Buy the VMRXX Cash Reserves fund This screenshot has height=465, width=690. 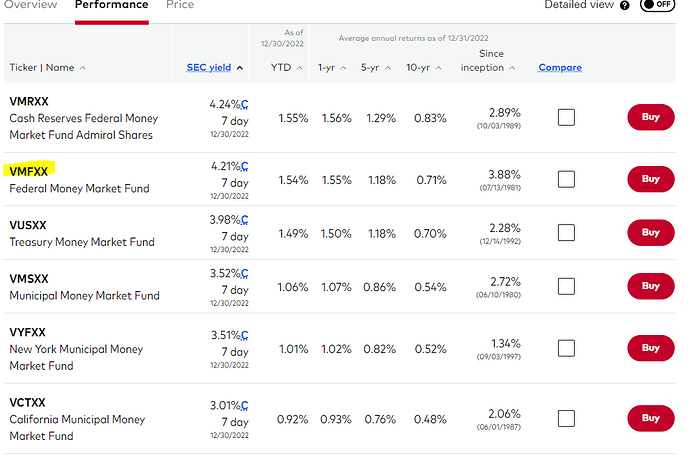(650, 117)
